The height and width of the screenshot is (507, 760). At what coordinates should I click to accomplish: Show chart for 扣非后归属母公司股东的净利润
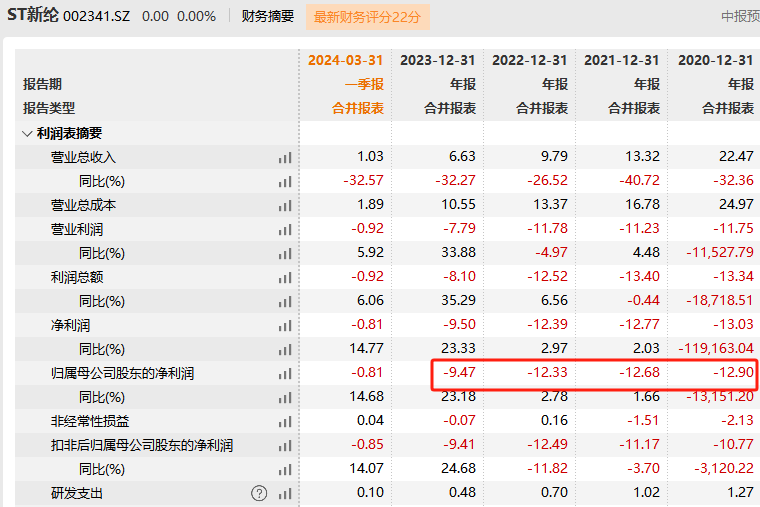285,445
